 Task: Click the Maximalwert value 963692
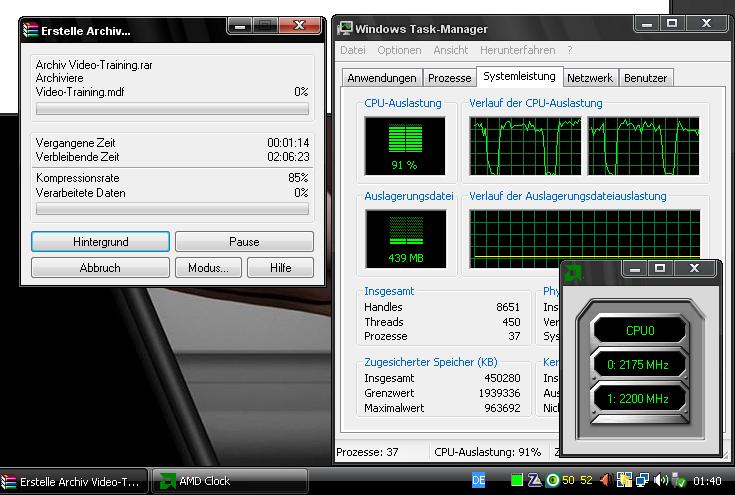coord(502,408)
